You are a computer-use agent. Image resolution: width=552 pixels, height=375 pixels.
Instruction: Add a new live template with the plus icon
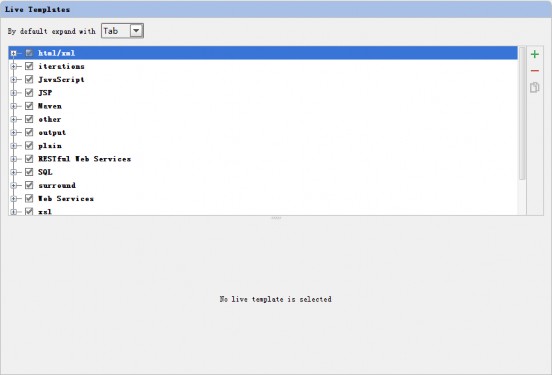(x=534, y=54)
